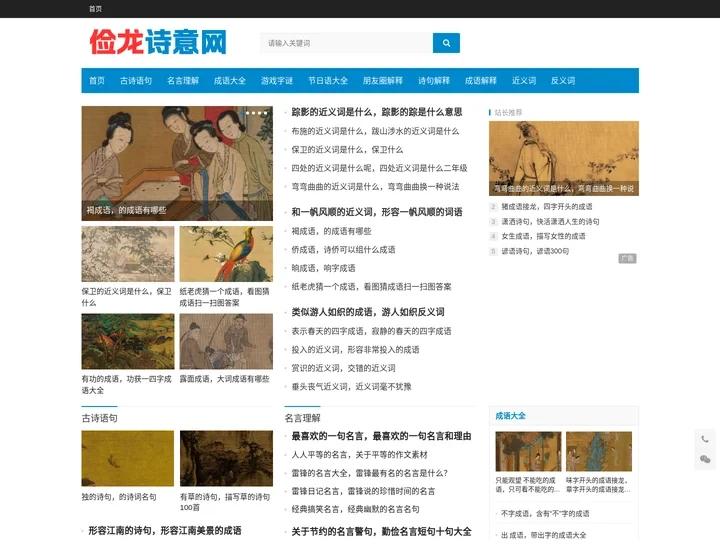The image size is (720, 540).
Task: Open the 成语大全 navigation item
Action: click(230, 81)
